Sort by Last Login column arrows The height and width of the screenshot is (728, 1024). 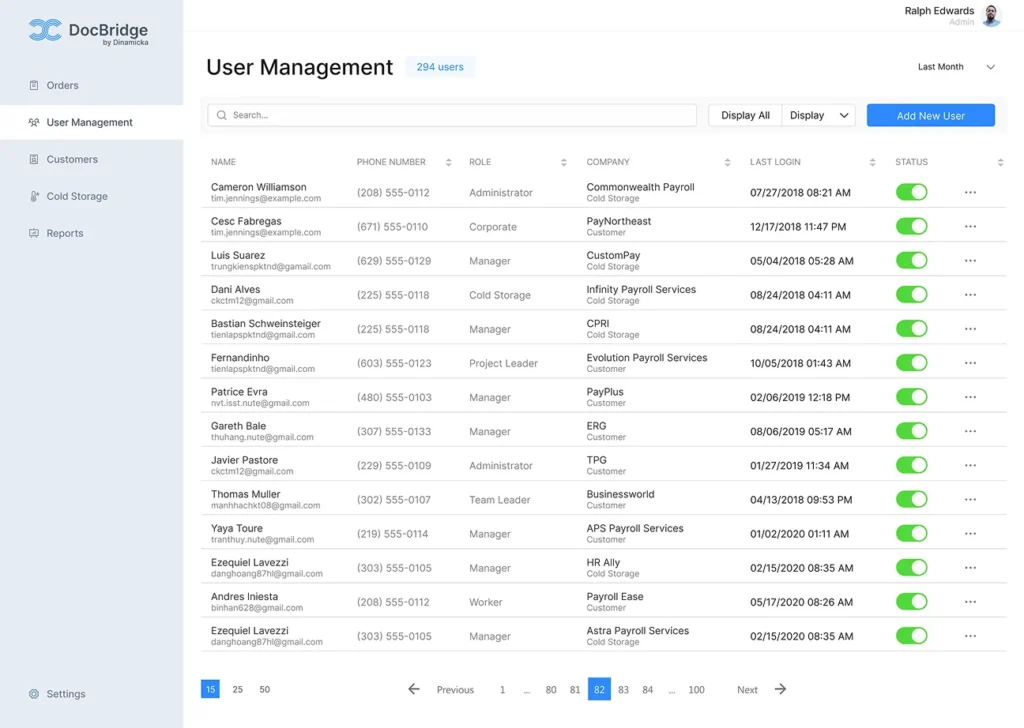click(x=872, y=163)
